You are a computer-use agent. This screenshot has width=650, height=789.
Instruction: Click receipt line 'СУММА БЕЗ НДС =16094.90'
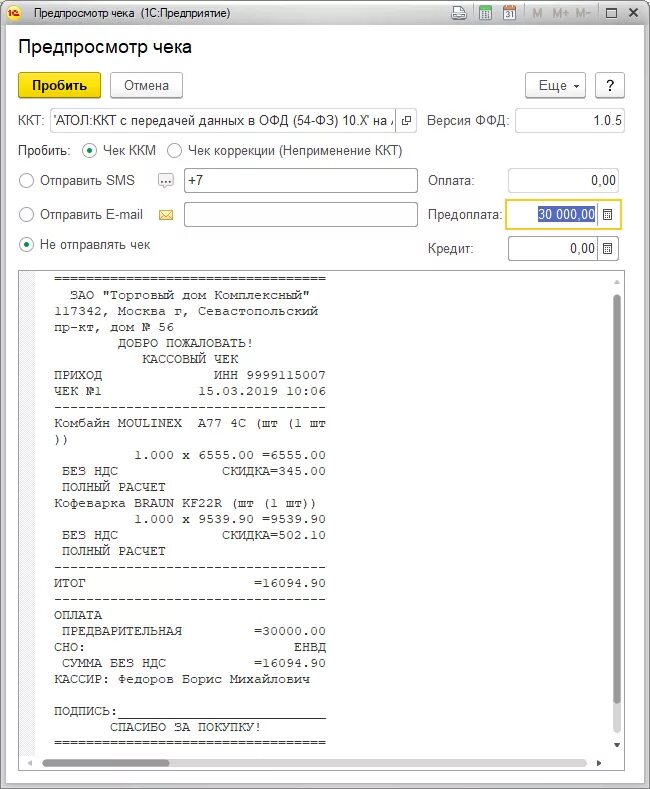(194, 663)
